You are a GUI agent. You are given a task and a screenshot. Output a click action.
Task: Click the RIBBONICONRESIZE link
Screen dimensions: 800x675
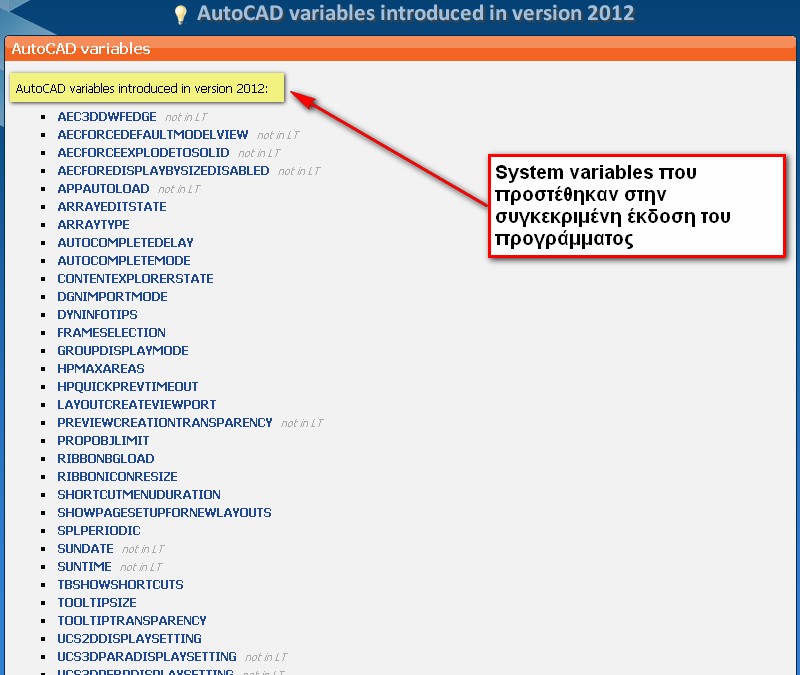[x=117, y=477]
